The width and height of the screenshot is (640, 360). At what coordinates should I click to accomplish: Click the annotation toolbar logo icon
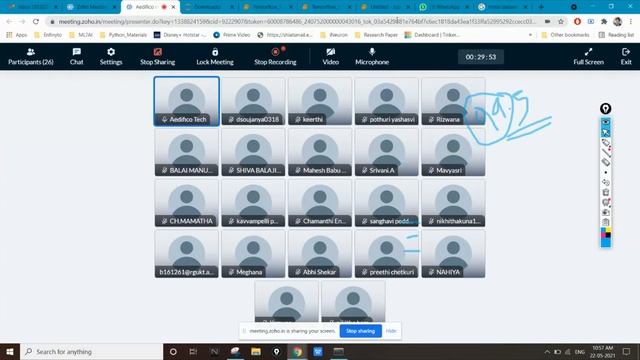605,109
